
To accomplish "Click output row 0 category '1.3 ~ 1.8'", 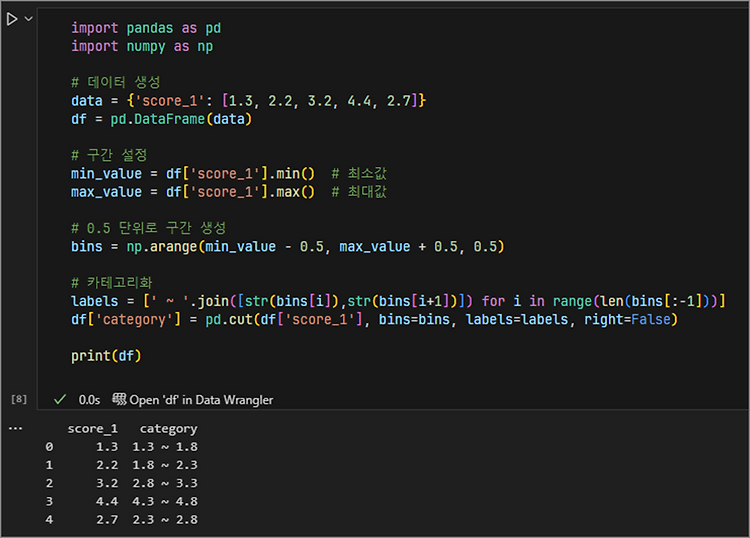I will click(165, 447).
